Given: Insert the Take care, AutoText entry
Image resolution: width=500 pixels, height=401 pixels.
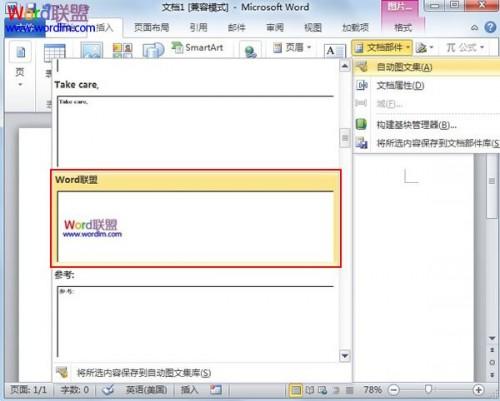Looking at the screenshot, I should coord(196,123).
